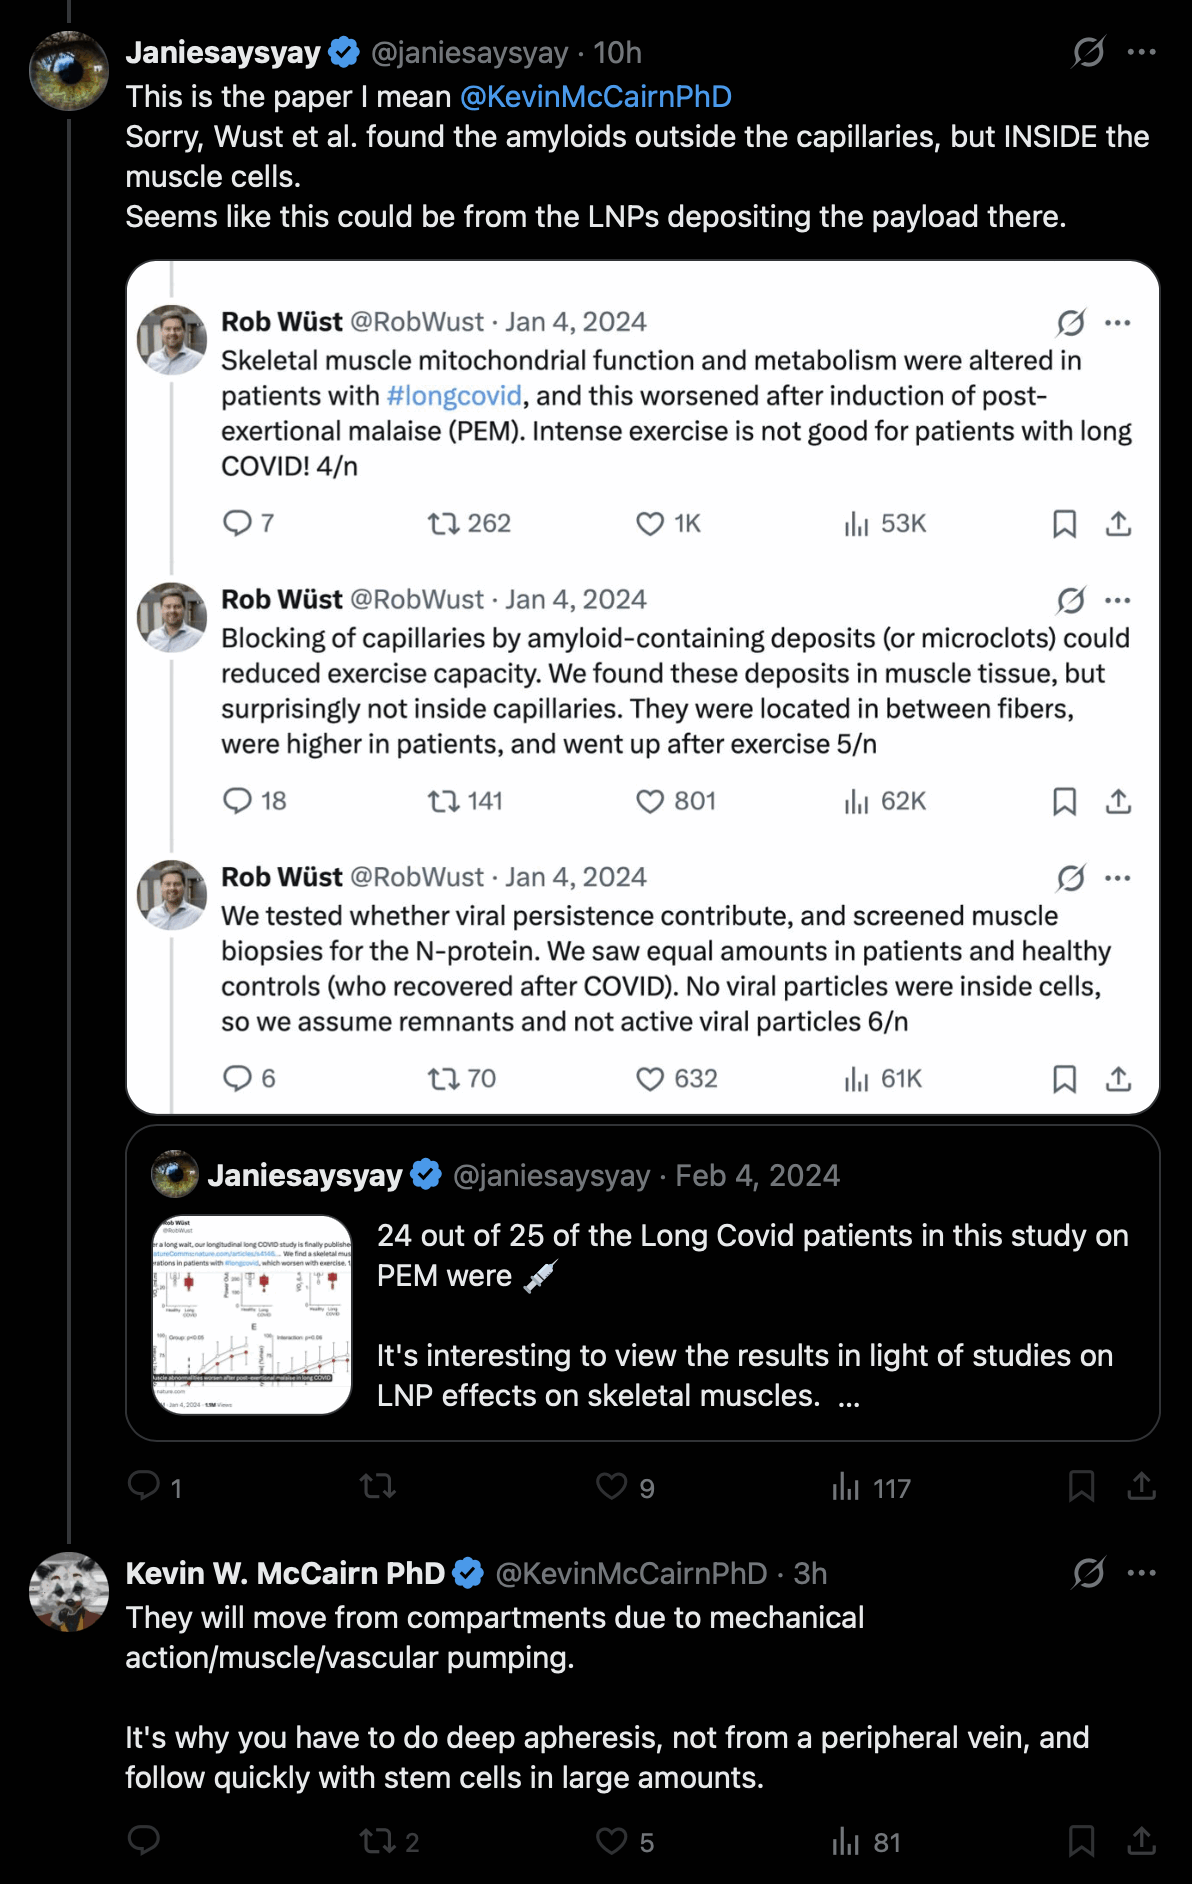Open more options on Janiesaysyay's top post
The height and width of the screenshot is (1884, 1192).
click(1141, 52)
